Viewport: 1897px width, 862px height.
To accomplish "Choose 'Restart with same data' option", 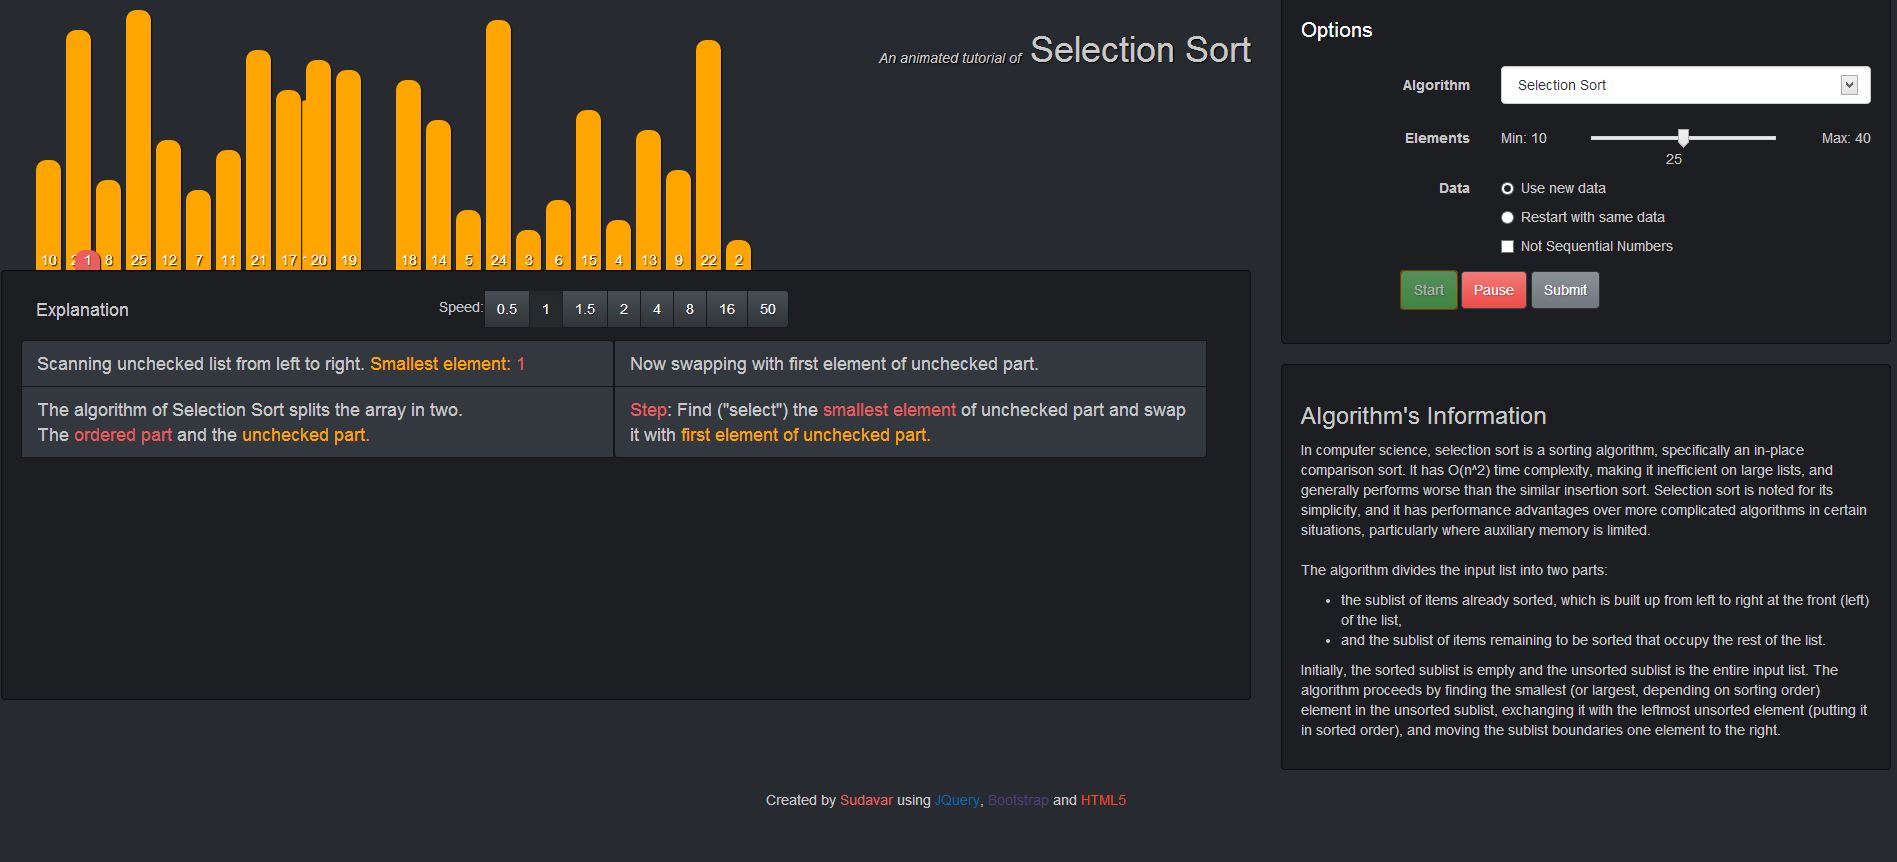I will (x=1507, y=217).
